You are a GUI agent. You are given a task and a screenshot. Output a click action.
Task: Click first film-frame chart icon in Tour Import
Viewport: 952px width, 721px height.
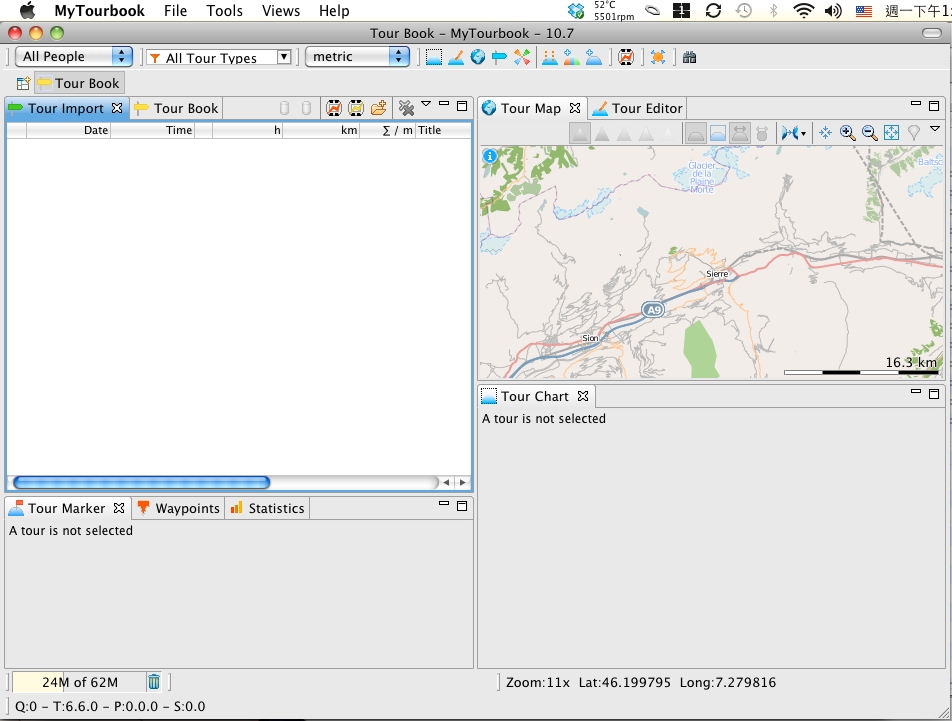coord(333,108)
